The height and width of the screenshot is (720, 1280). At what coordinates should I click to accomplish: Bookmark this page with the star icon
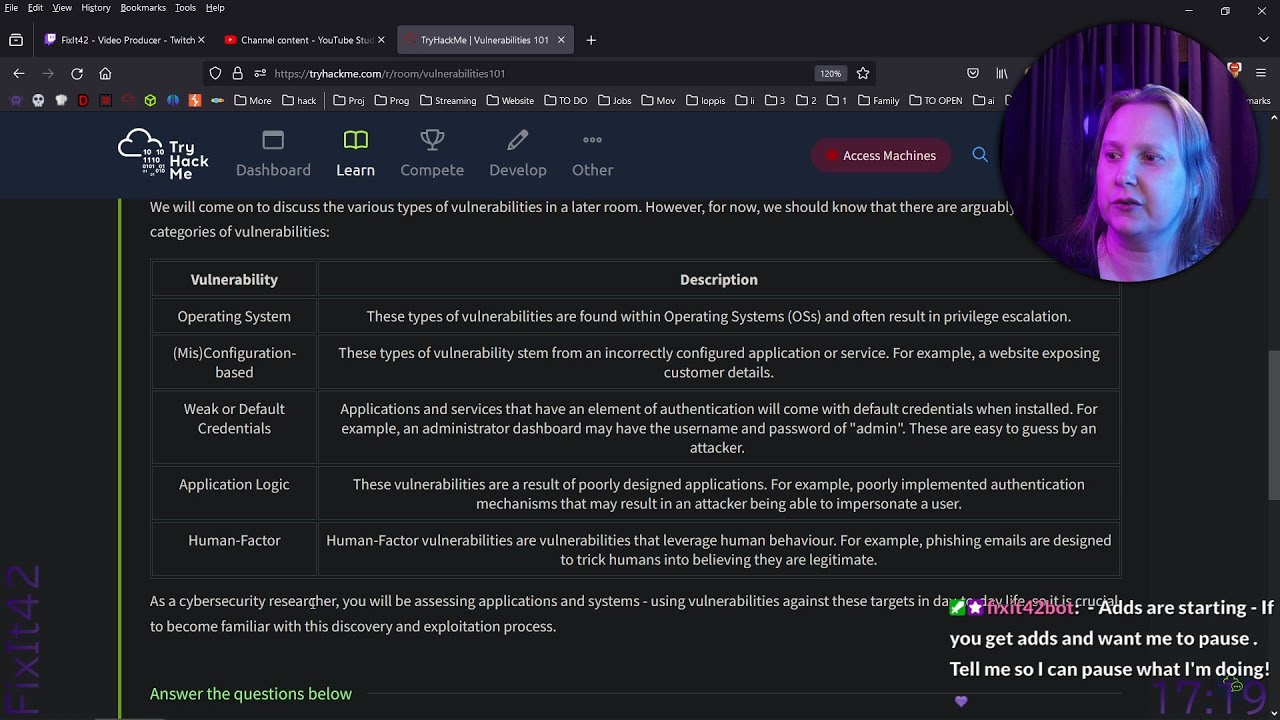pos(863,73)
